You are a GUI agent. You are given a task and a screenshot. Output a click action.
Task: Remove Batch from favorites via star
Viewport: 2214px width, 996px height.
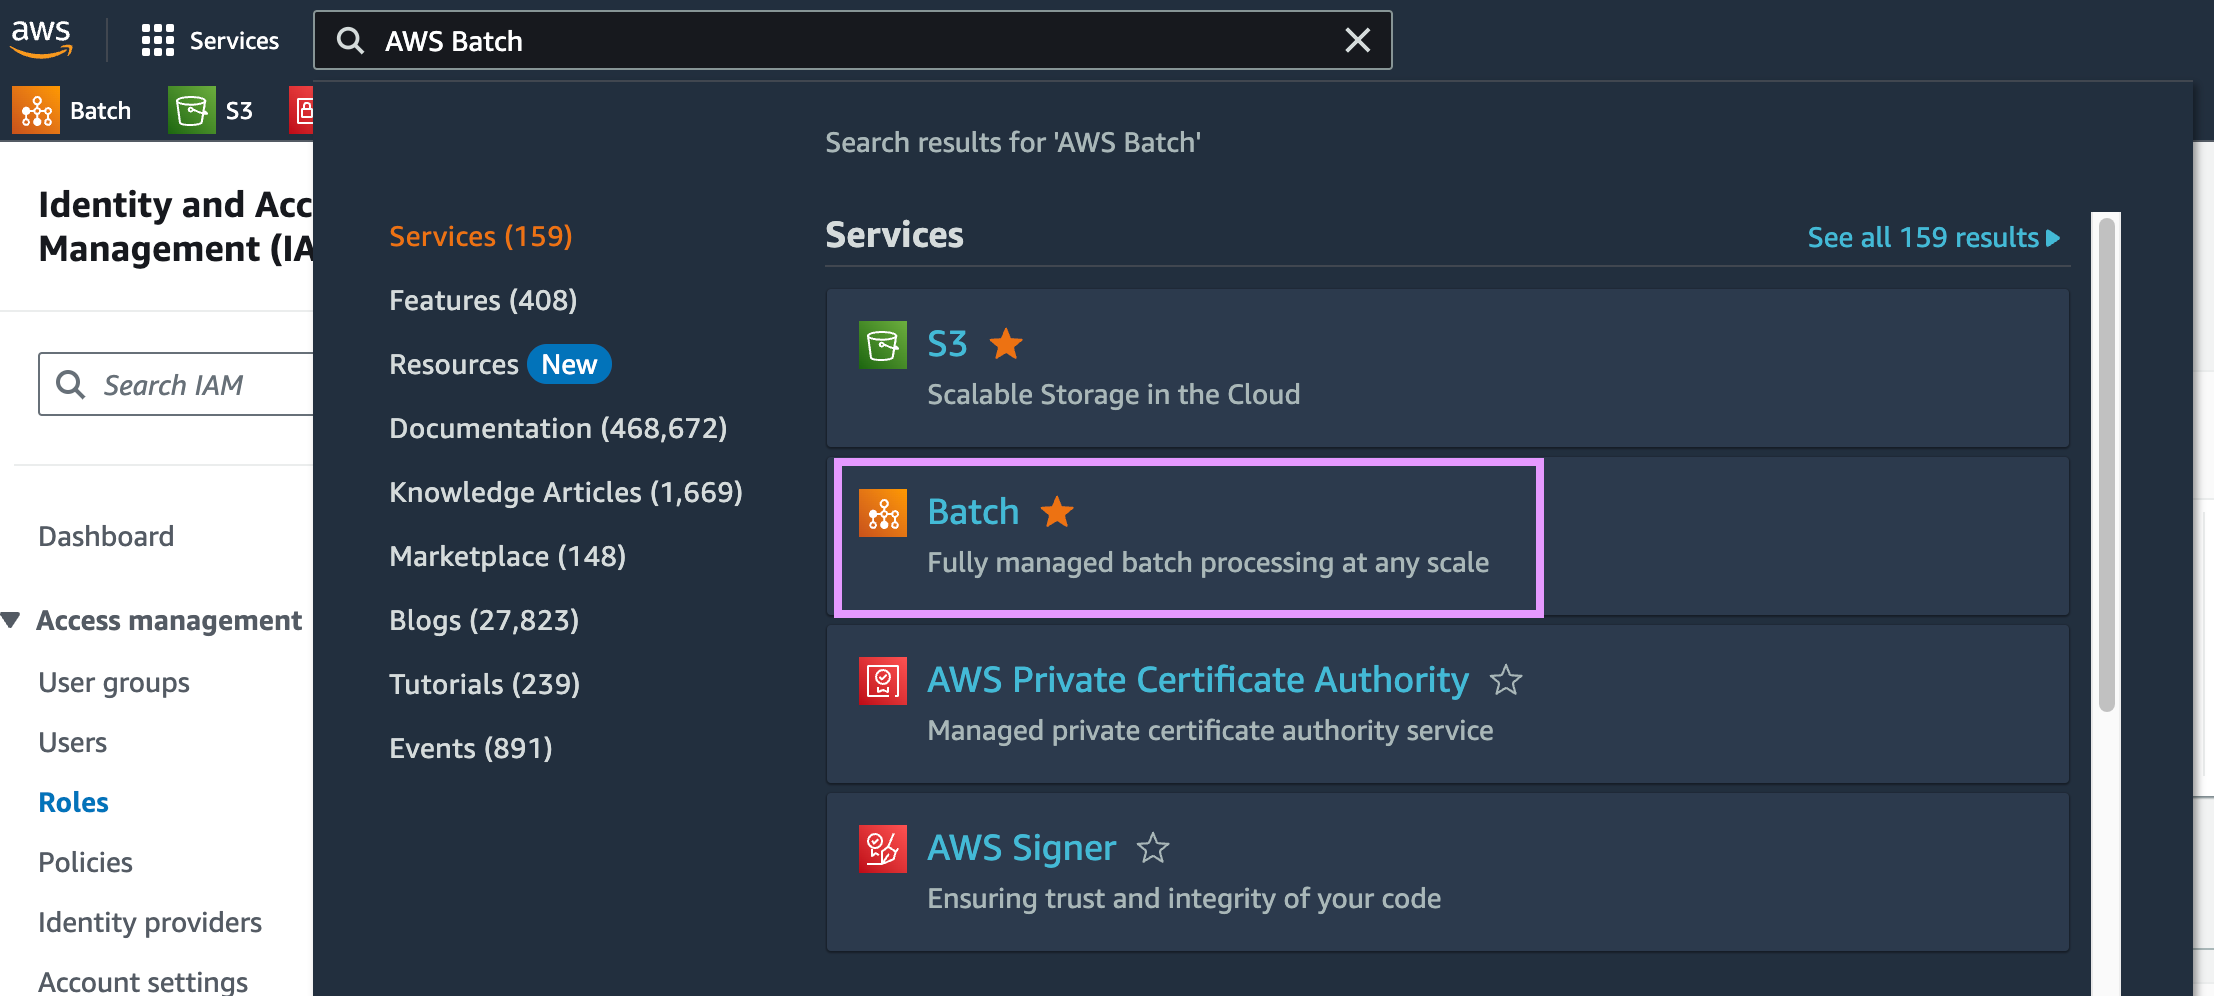click(1056, 513)
